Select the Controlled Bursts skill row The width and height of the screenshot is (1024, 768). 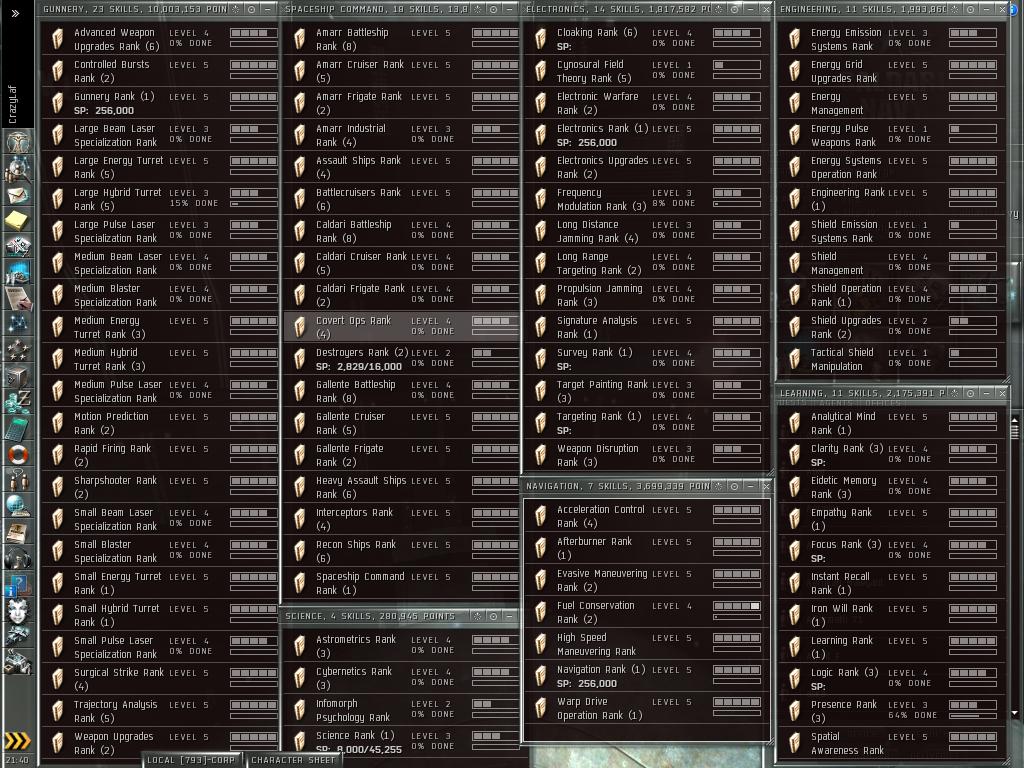[x=161, y=71]
